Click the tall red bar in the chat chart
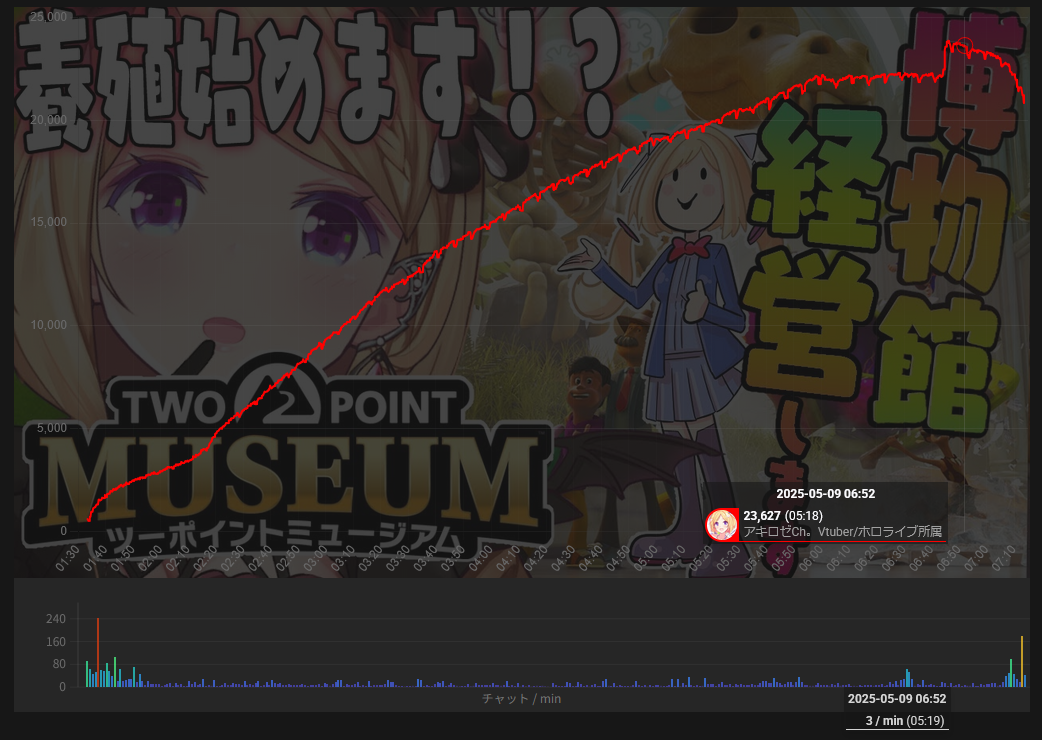 click(x=98, y=652)
